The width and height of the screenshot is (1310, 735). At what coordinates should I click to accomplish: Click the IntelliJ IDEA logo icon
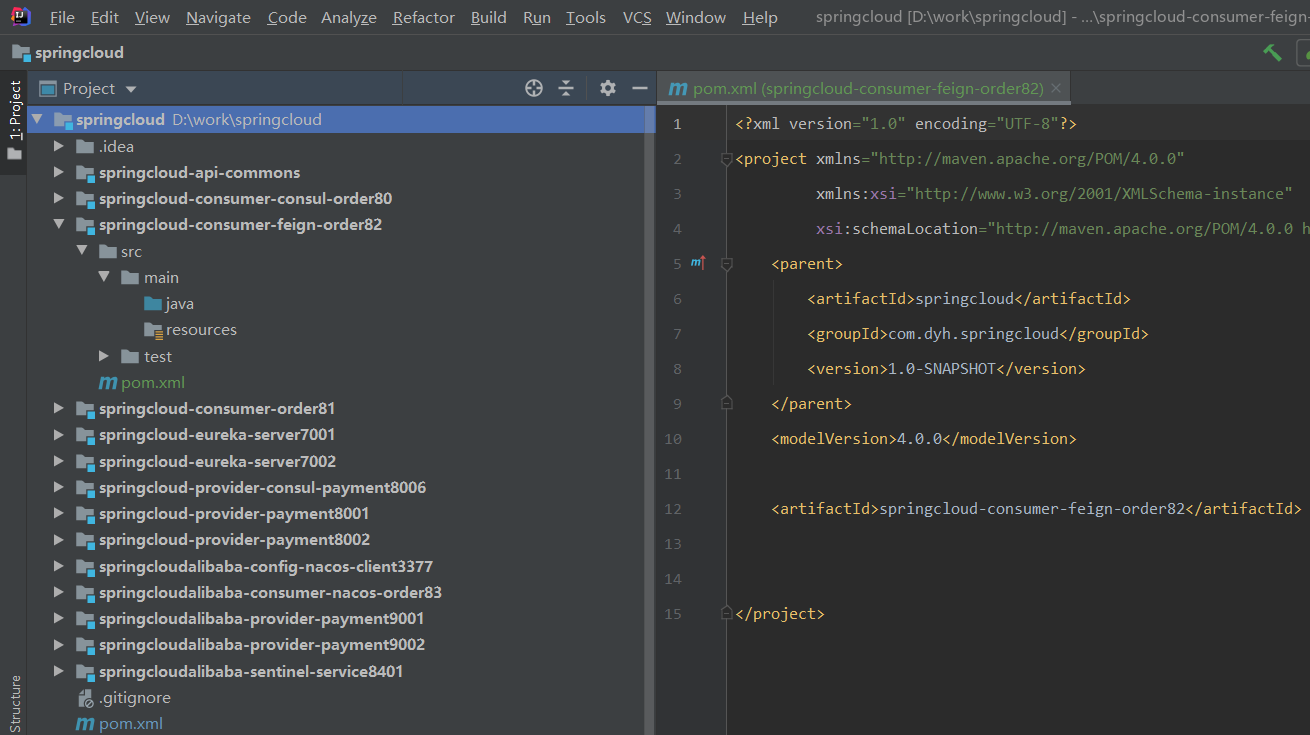[20, 16]
